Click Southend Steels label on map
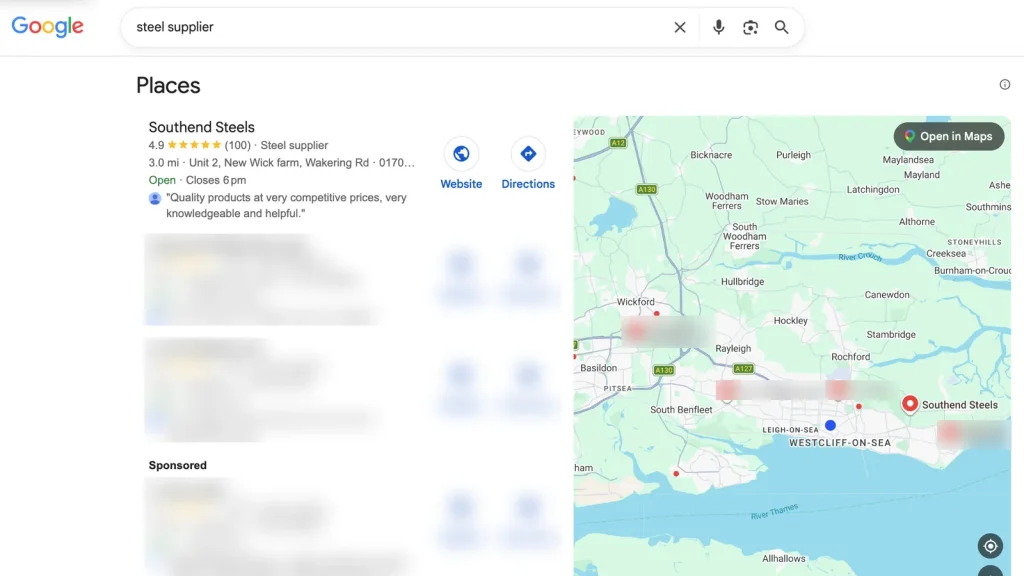Screen dimensions: 1024x576 click(959, 405)
